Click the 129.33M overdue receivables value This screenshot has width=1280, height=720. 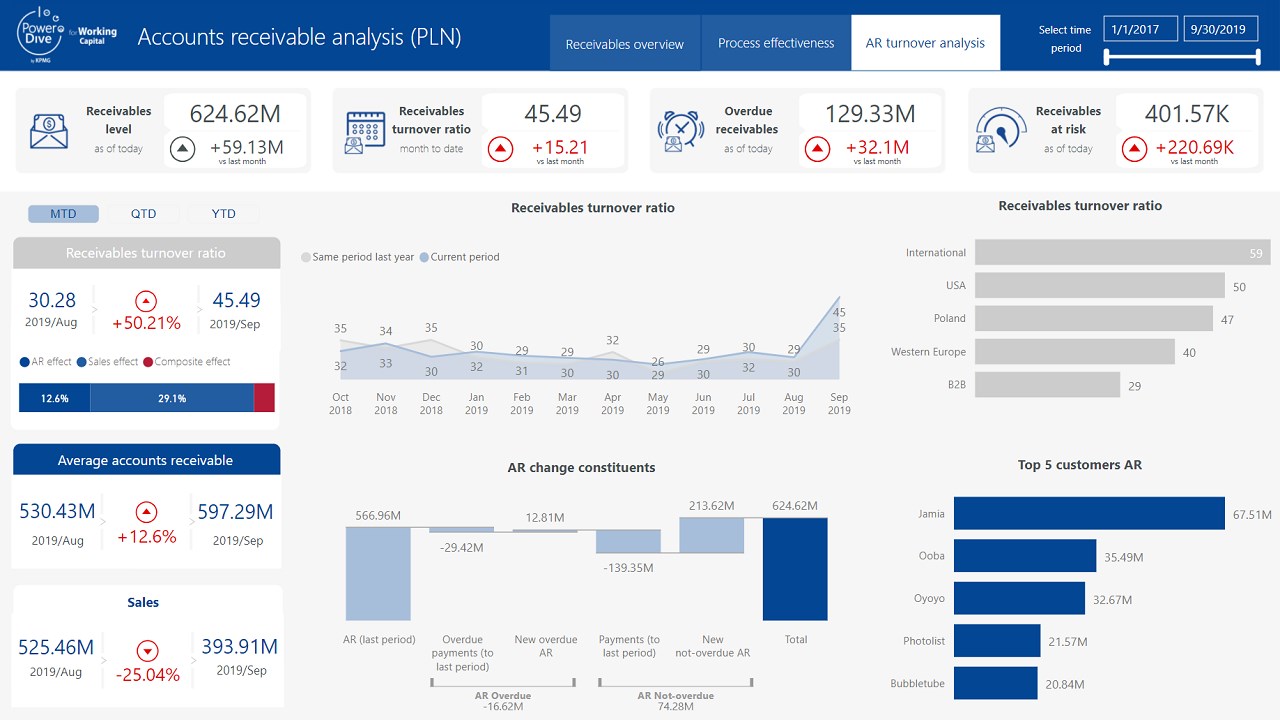(x=870, y=113)
